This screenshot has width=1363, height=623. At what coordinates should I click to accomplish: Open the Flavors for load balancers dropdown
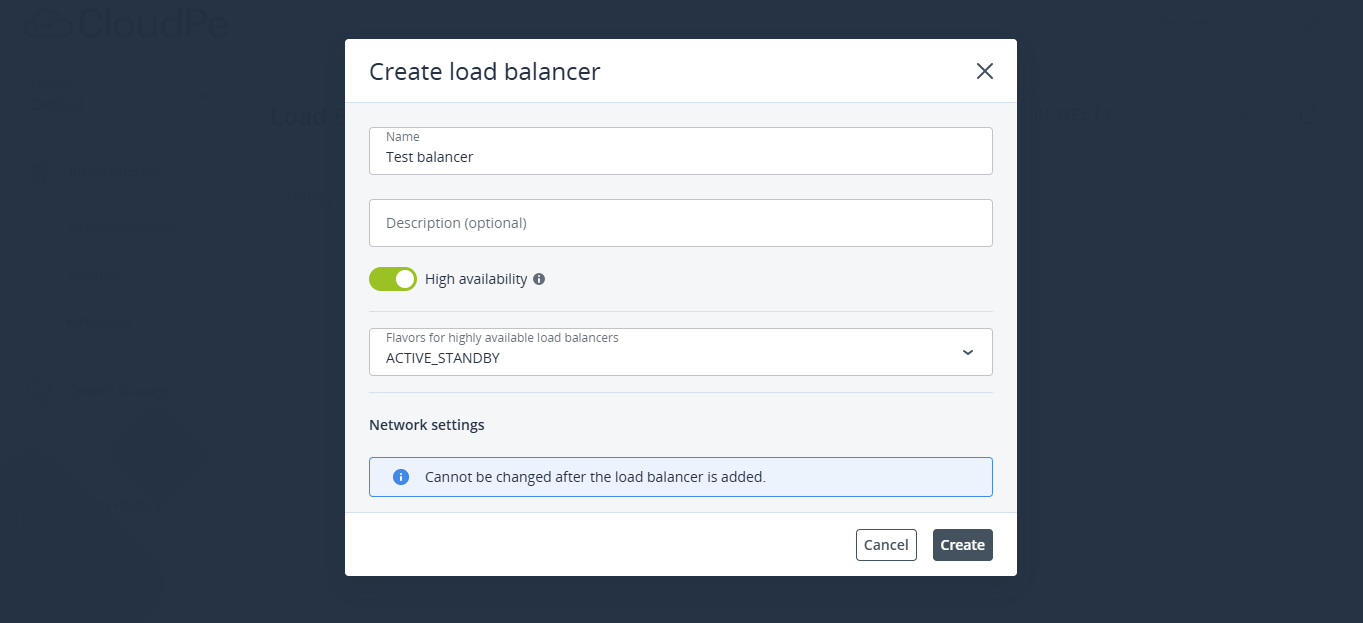[680, 352]
